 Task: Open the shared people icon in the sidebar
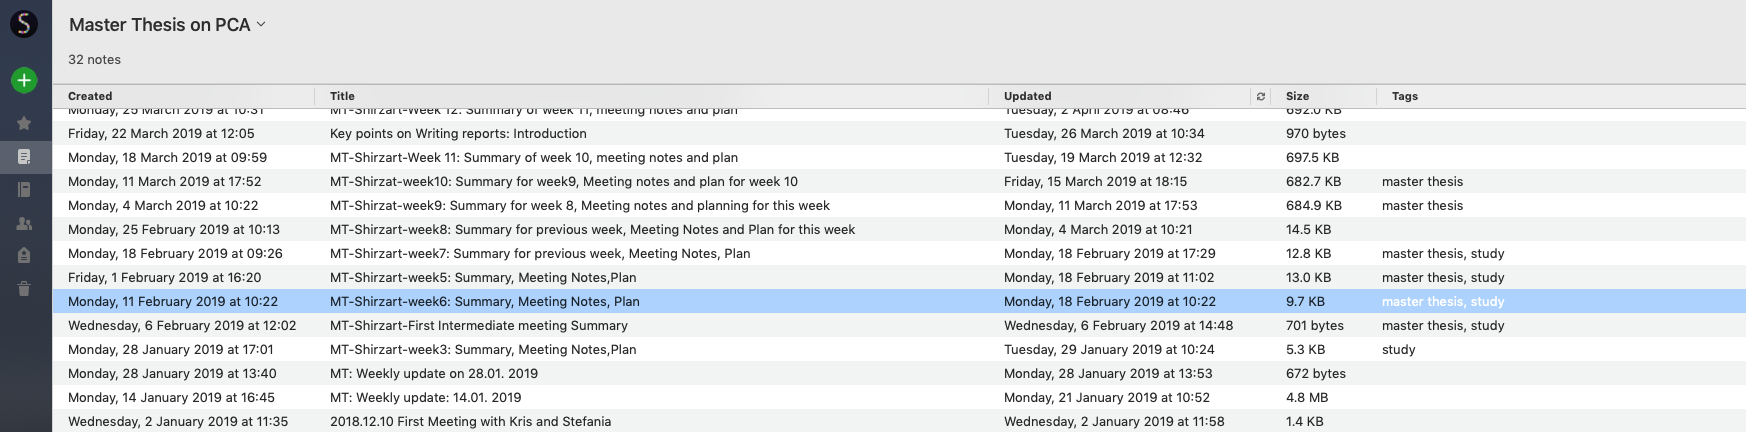[24, 224]
